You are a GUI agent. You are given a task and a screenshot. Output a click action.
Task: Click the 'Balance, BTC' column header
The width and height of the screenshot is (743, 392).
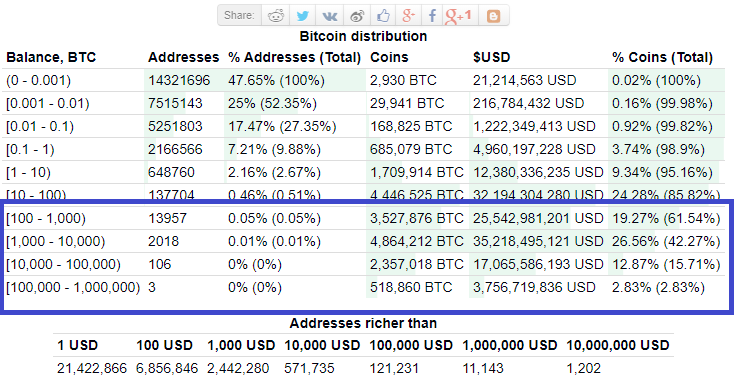point(51,57)
